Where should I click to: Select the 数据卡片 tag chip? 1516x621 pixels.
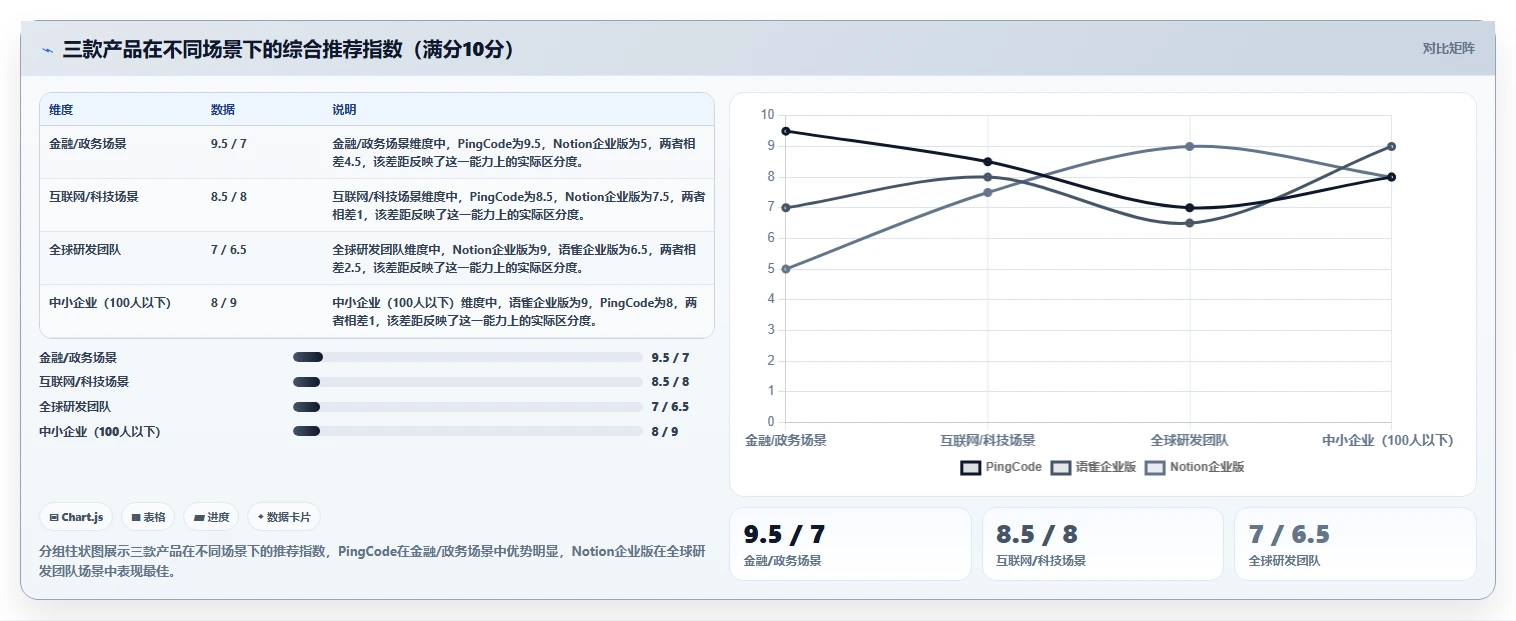[x=284, y=517]
